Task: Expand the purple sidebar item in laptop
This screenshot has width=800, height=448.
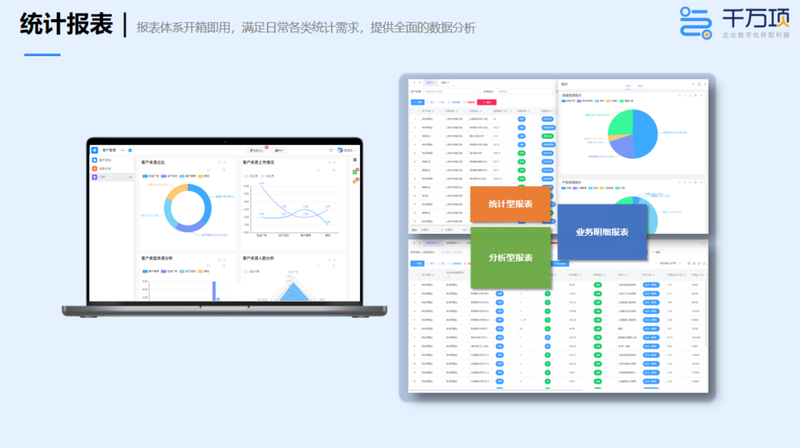Action: pyautogui.click(x=131, y=177)
